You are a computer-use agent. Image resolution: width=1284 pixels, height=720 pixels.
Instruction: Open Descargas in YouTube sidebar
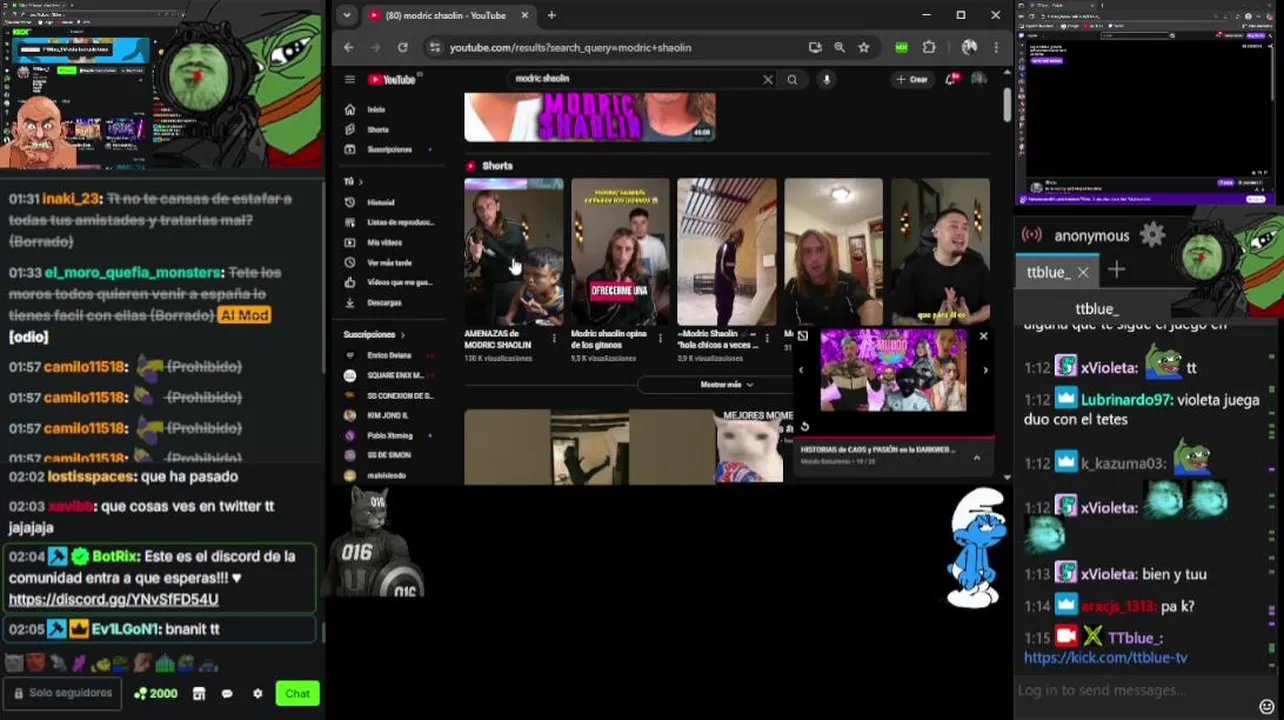click(384, 302)
